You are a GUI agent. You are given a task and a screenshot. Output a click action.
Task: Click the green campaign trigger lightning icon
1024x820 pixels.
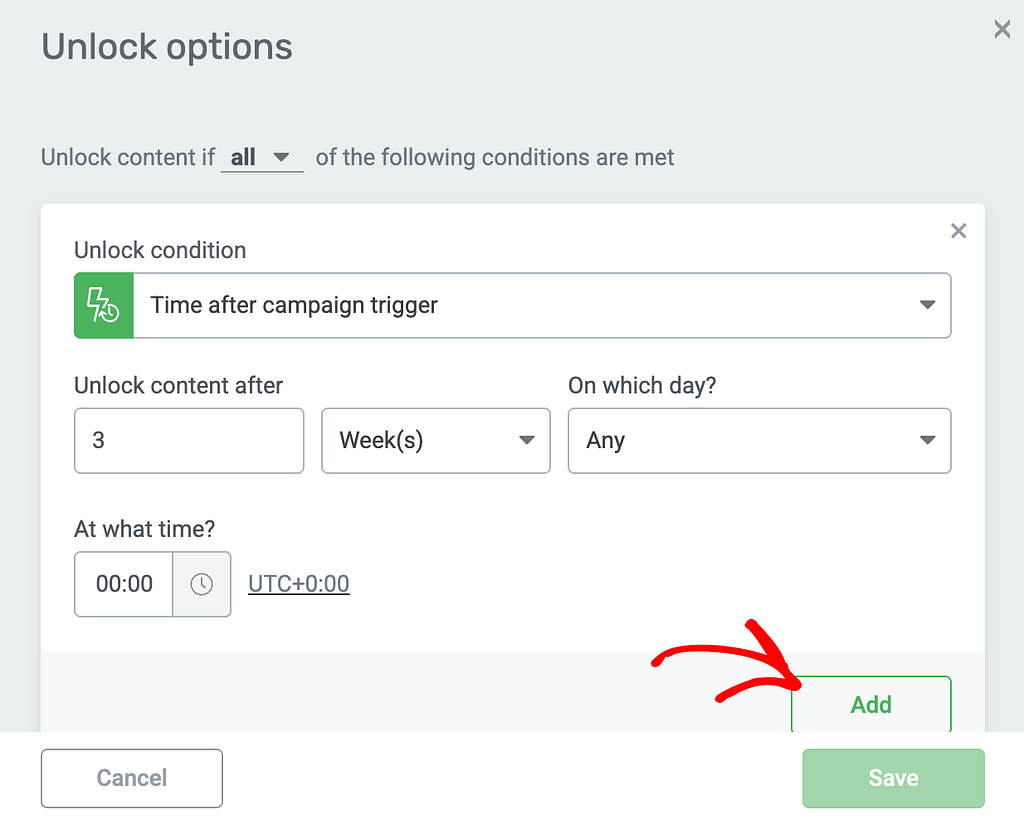point(104,305)
